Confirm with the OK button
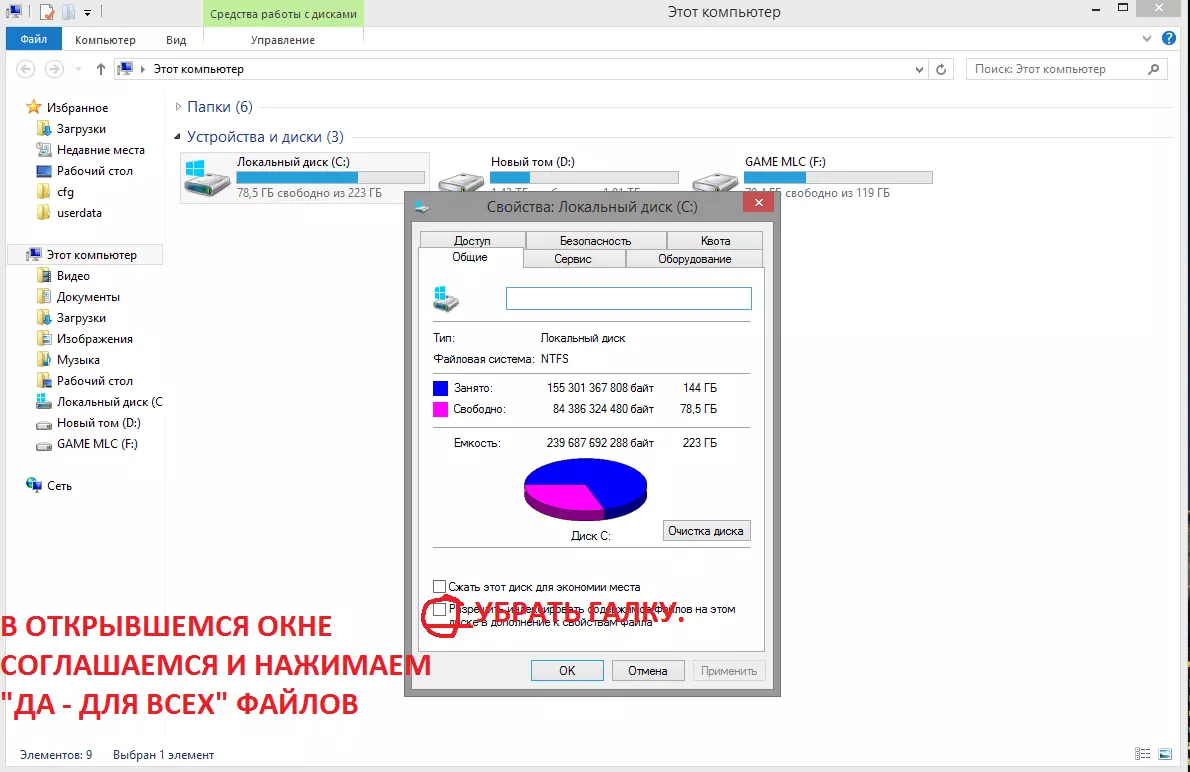Screen dimensions: 1190x772 tap(567, 670)
